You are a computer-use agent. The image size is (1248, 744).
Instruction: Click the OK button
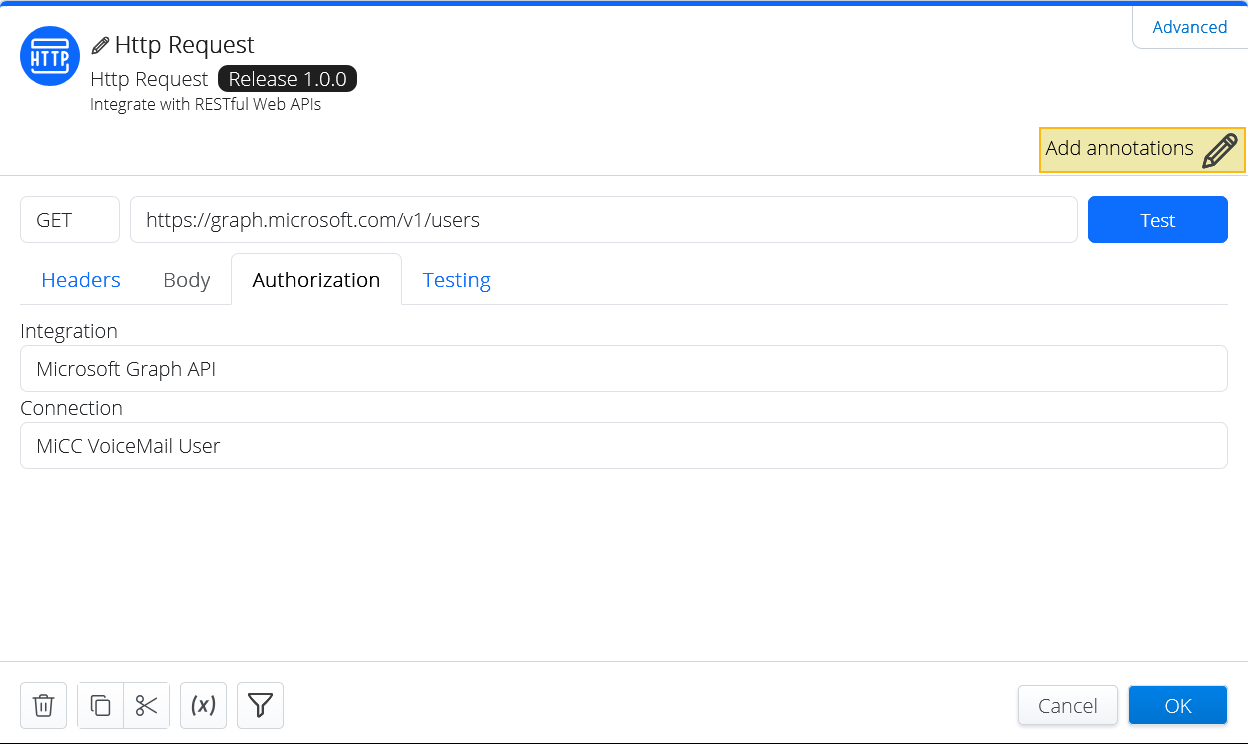(x=1177, y=706)
